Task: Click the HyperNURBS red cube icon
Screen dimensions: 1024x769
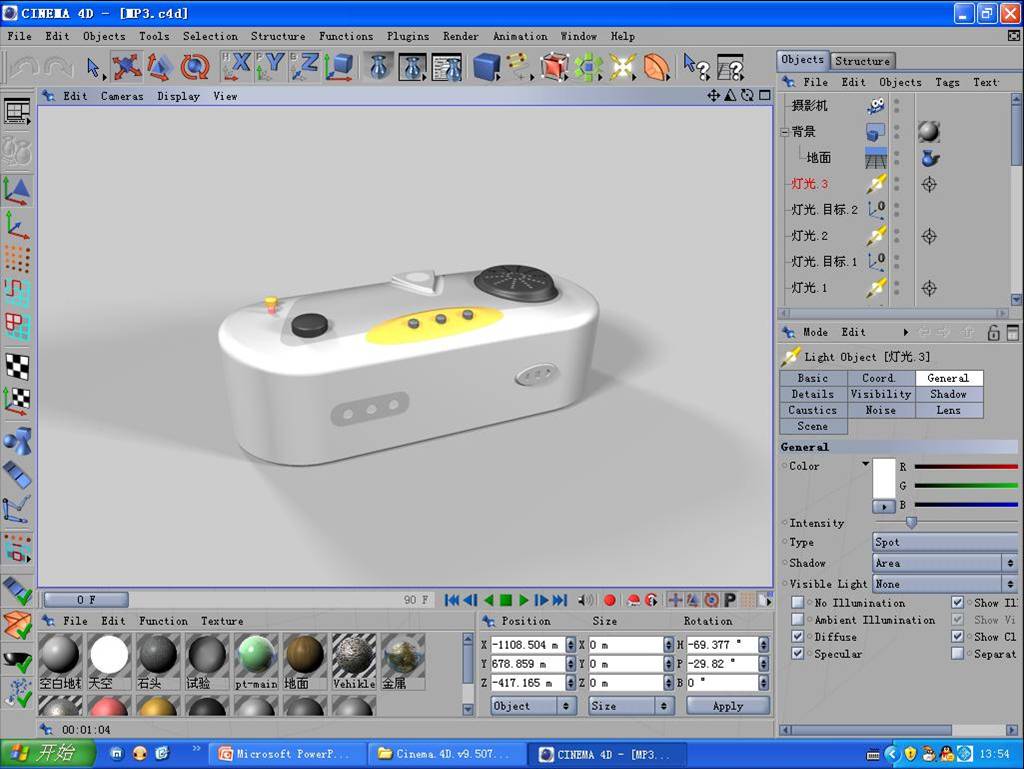Action: pyautogui.click(x=554, y=67)
